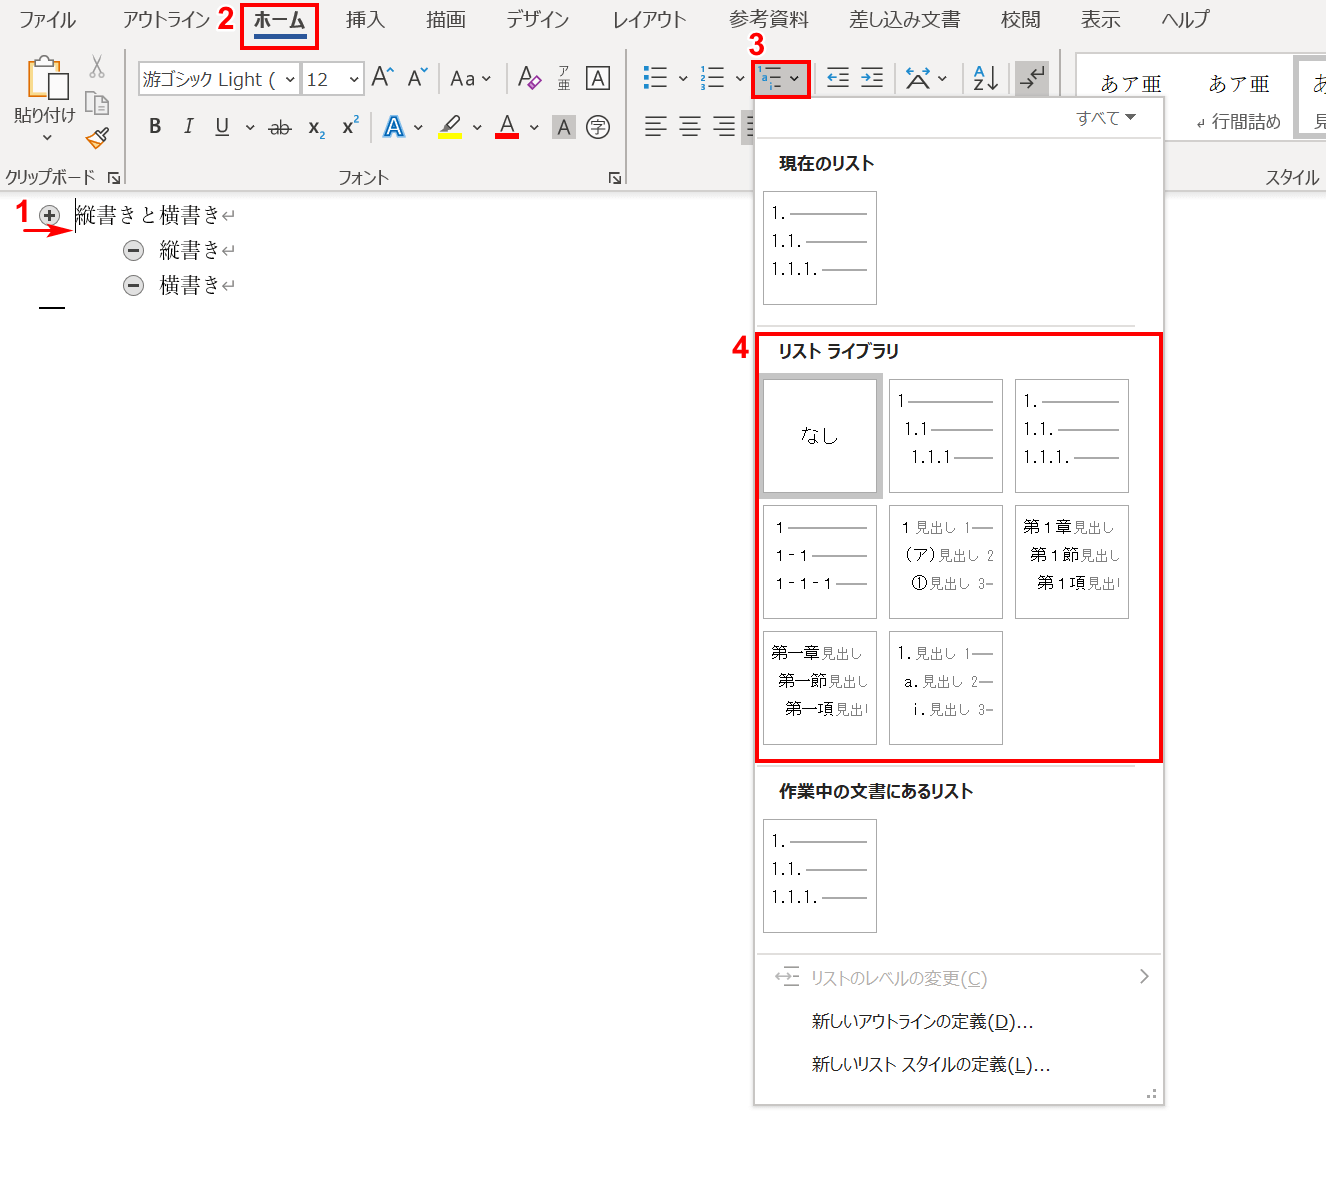Select the 第1章見出し list style

1072,562
